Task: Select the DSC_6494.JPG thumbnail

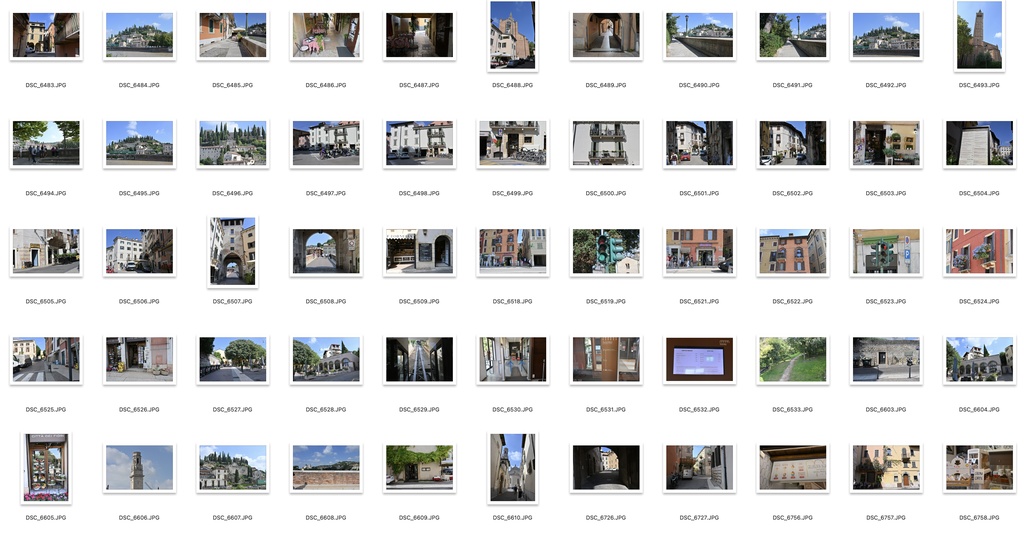Action: pos(46,143)
